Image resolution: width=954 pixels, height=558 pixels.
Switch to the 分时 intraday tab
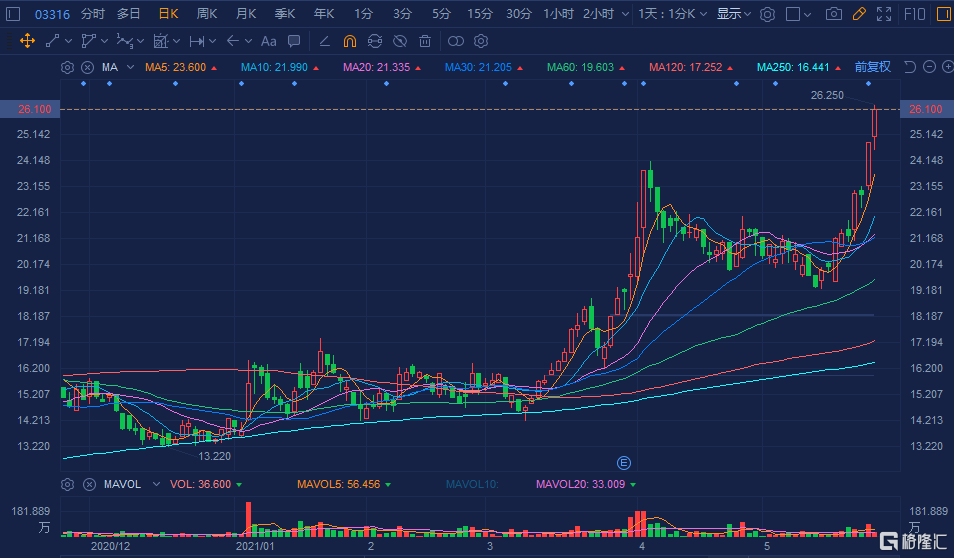click(x=92, y=14)
